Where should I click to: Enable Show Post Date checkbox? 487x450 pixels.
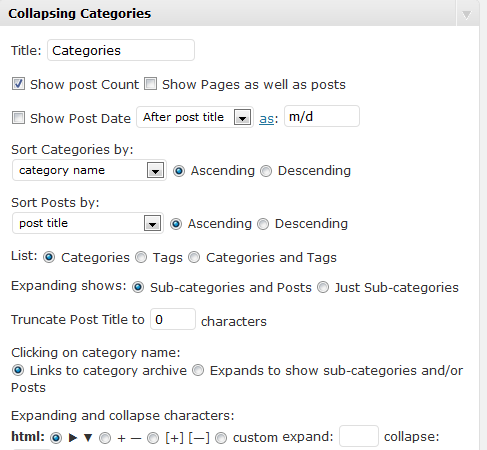18,118
